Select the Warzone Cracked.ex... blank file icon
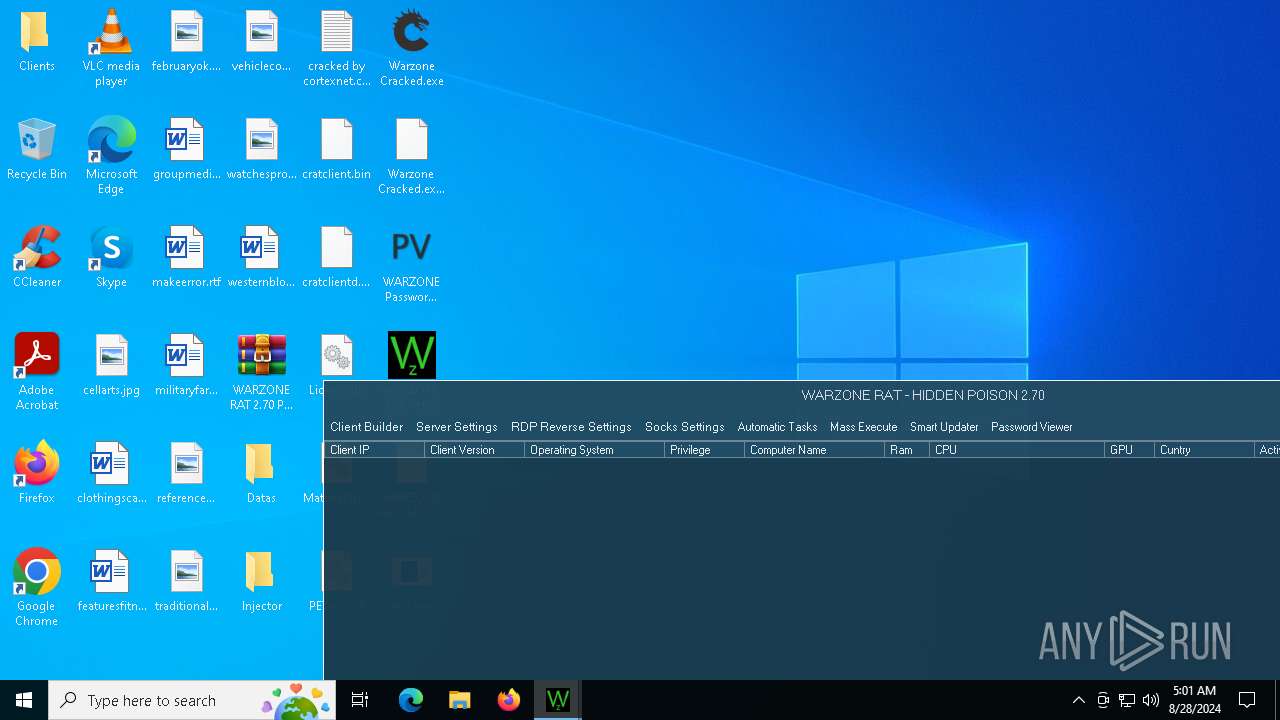The image size is (1280, 720). (411, 140)
